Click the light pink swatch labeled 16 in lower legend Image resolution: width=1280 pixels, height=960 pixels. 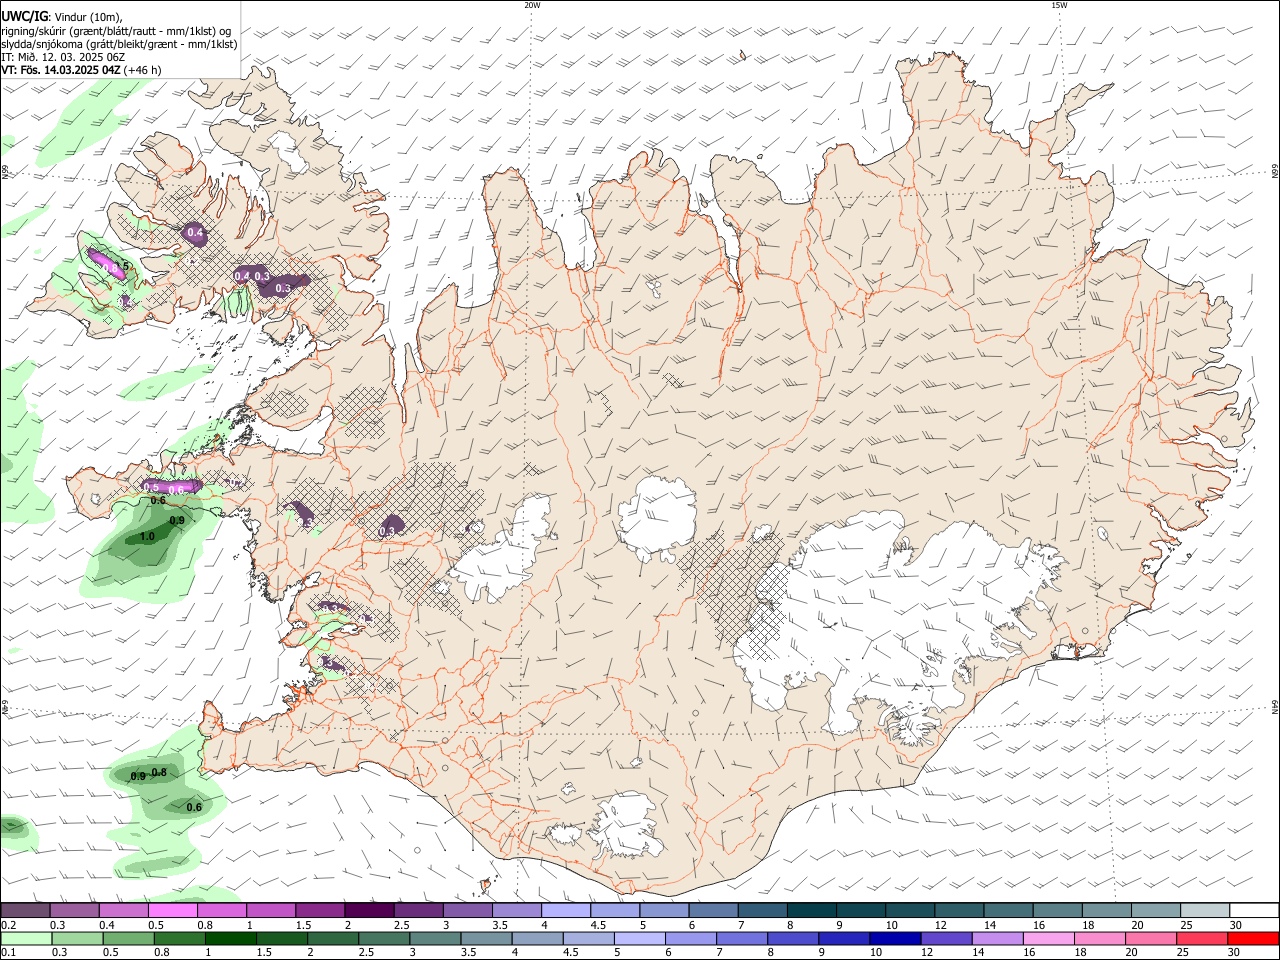1050,938
